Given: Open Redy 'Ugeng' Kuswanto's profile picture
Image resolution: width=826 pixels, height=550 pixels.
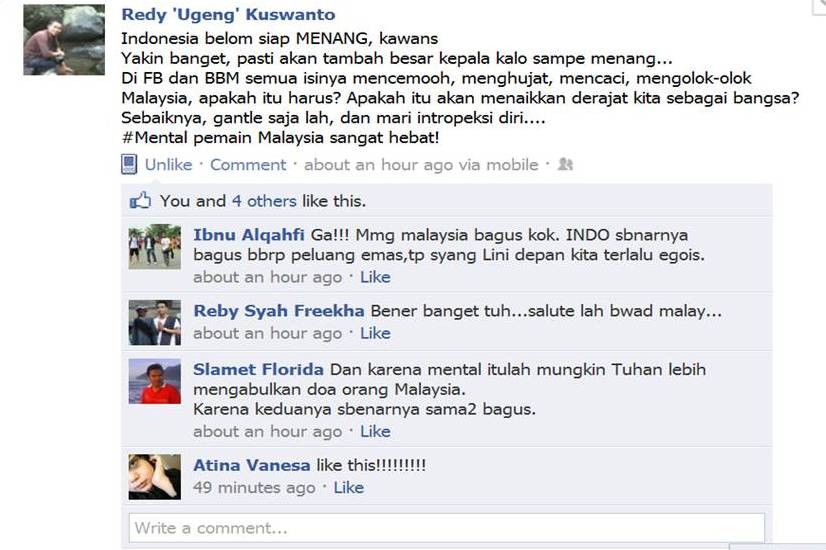Looking at the screenshot, I should tap(64, 40).
